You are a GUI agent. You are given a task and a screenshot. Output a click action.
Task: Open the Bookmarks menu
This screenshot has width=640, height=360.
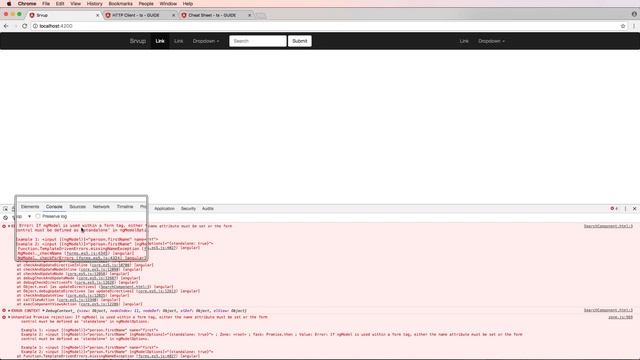pyautogui.click(x=120, y=4)
